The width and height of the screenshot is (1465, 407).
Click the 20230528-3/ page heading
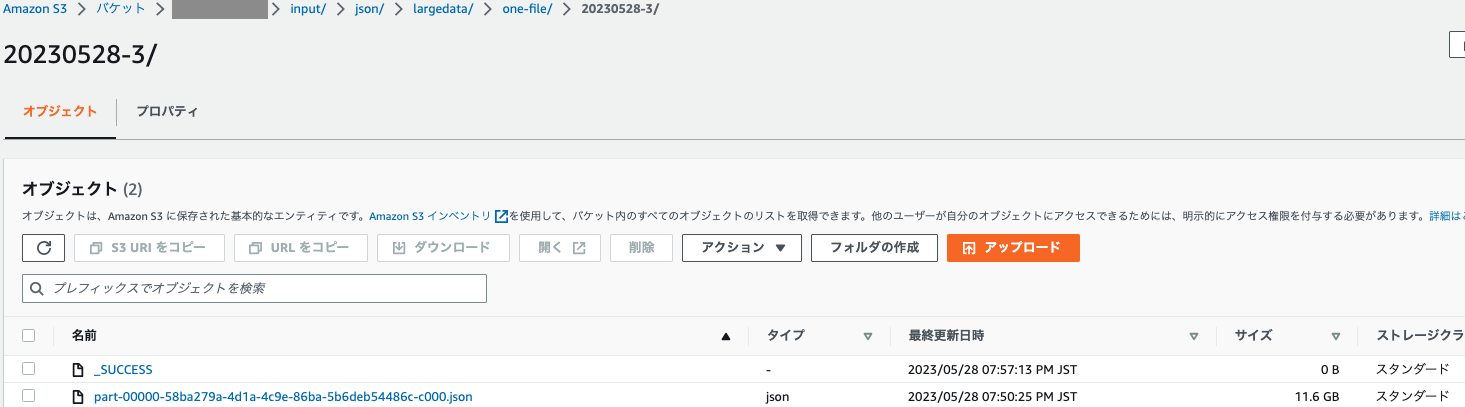(x=80, y=54)
